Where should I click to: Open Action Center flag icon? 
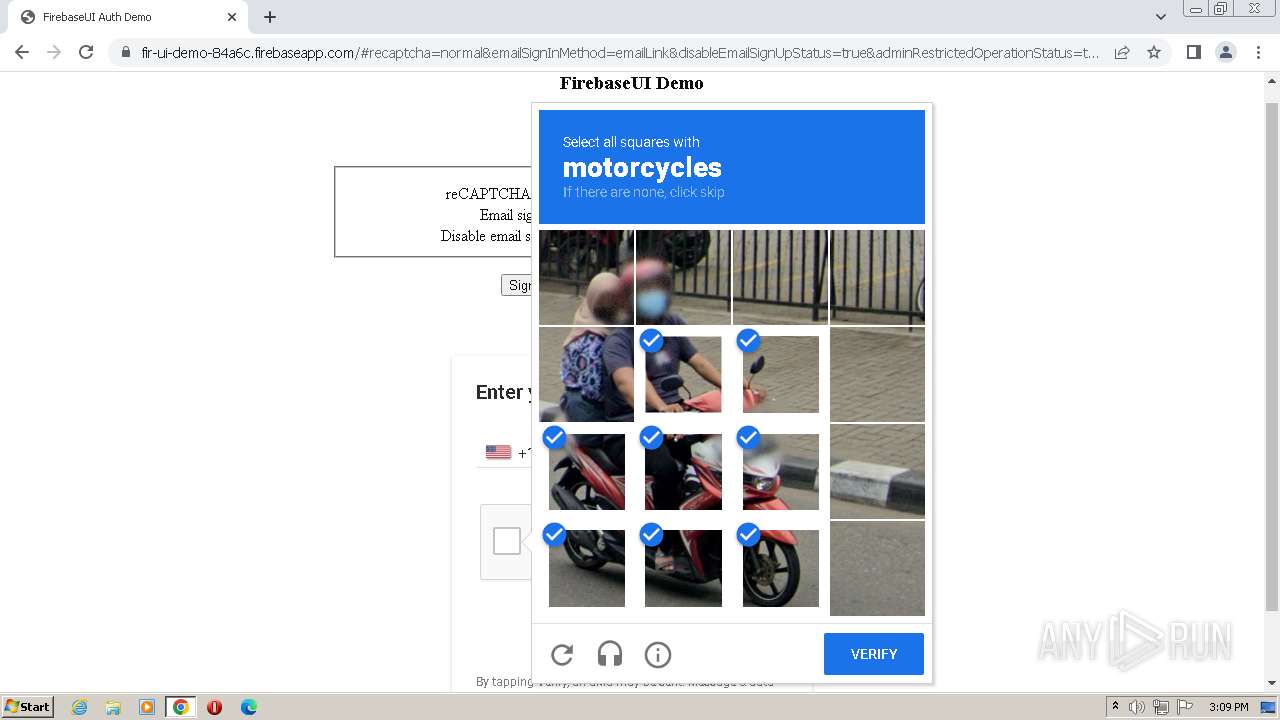click(1184, 707)
